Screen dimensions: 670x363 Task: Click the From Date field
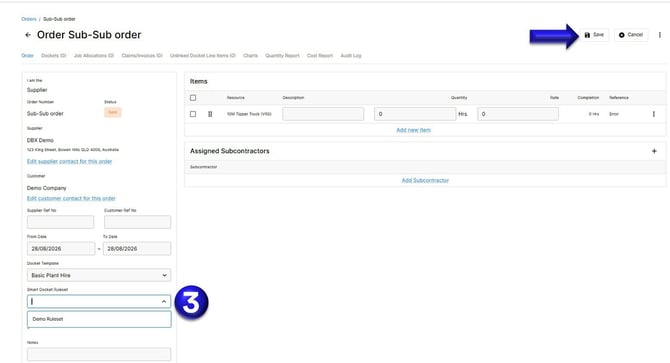click(x=61, y=249)
